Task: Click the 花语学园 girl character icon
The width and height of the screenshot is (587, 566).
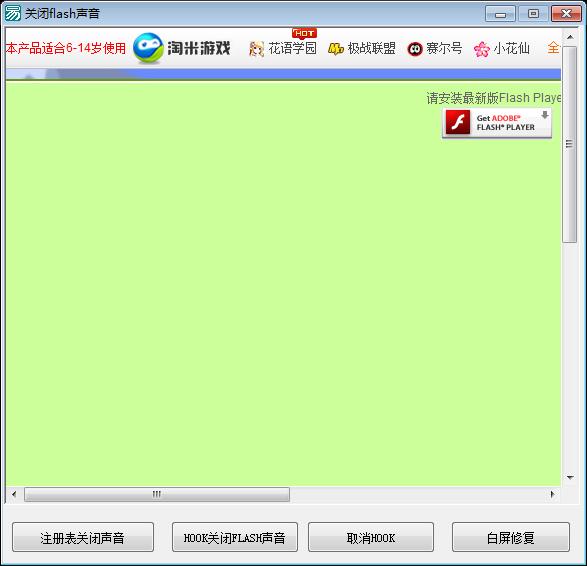Action: pyautogui.click(x=256, y=49)
